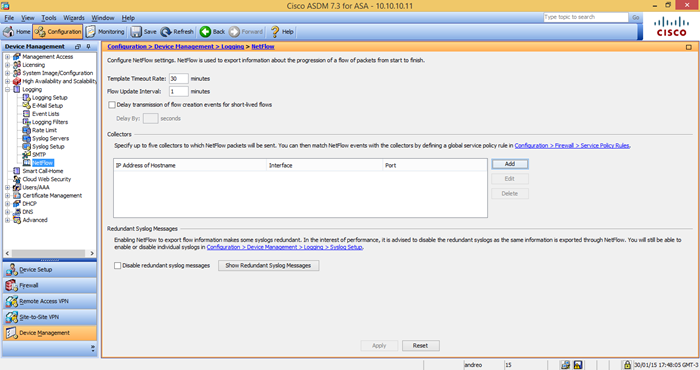Image resolution: width=700 pixels, height=370 pixels.
Task: Click the Reset button
Action: (421, 345)
